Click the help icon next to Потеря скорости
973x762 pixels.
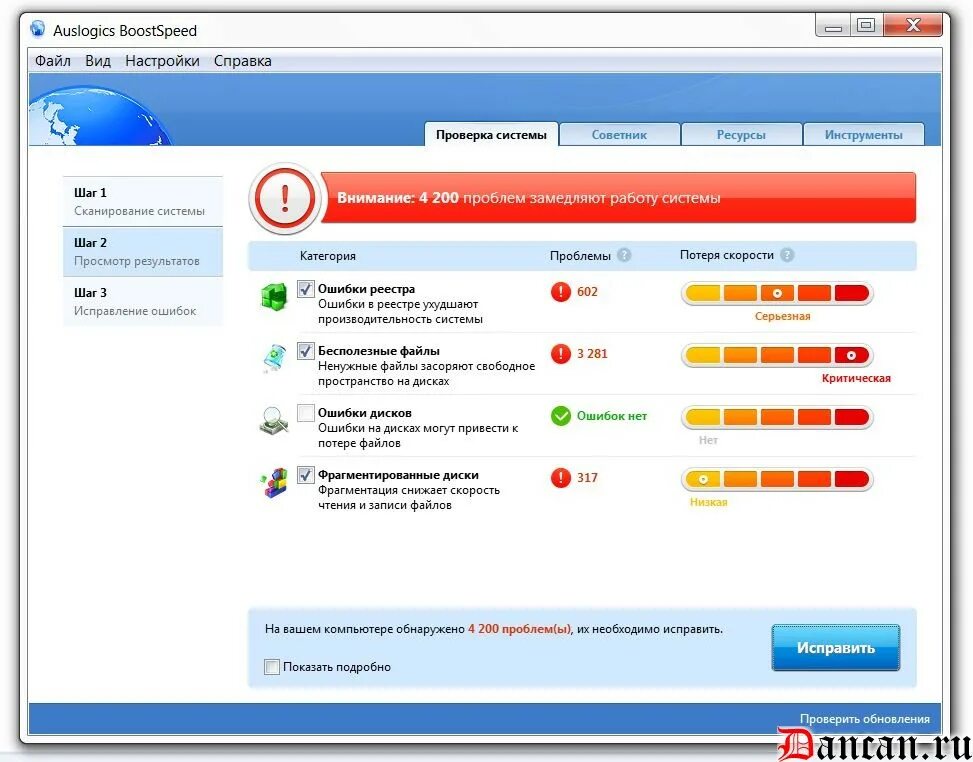click(787, 255)
